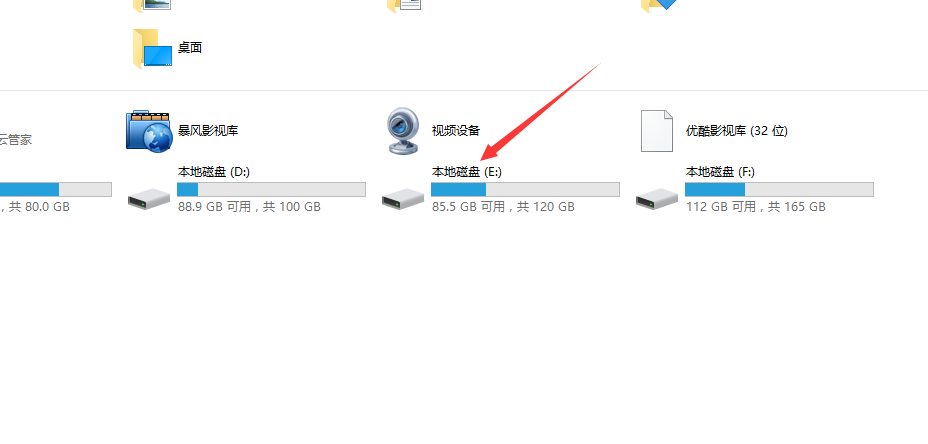Image resolution: width=928 pixels, height=444 pixels.
Task: Select the drive icon for 本地磁盘 (D:)
Action: (149, 198)
